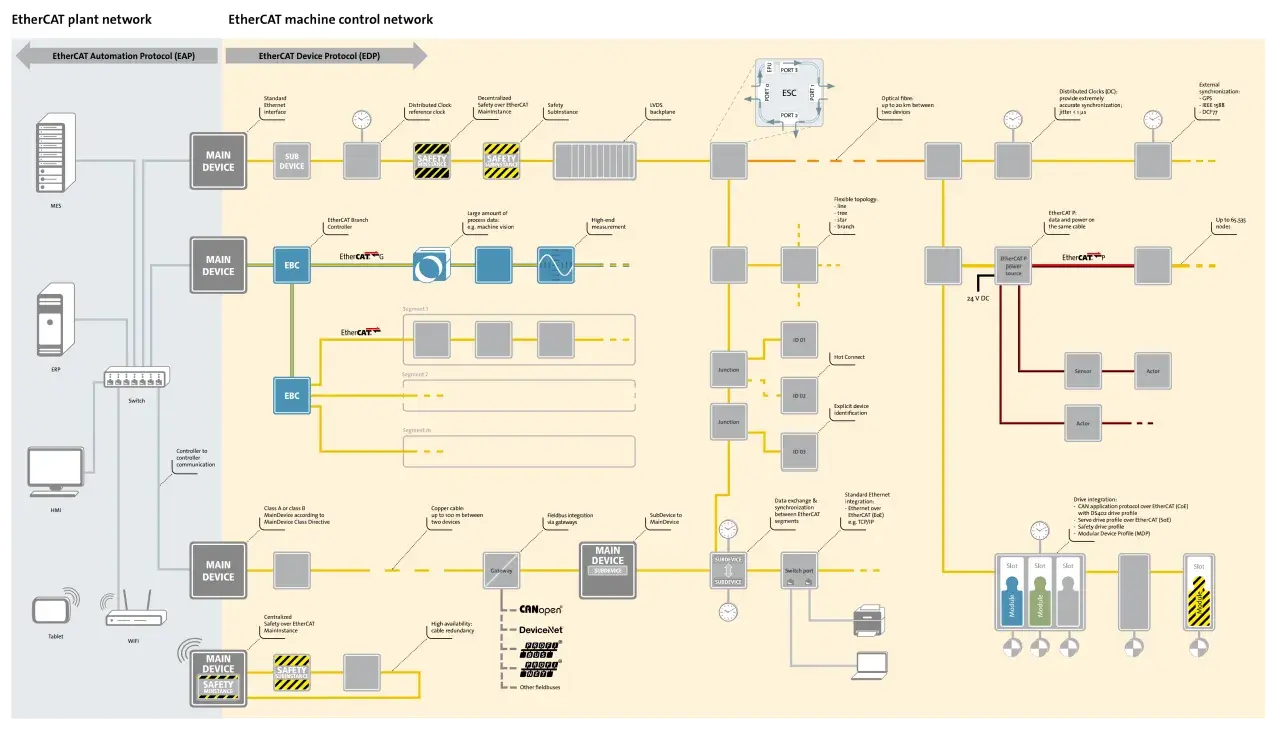Select the "EtherCAT machine control network" heading
The height and width of the screenshot is (732, 1280).
pos(331,19)
